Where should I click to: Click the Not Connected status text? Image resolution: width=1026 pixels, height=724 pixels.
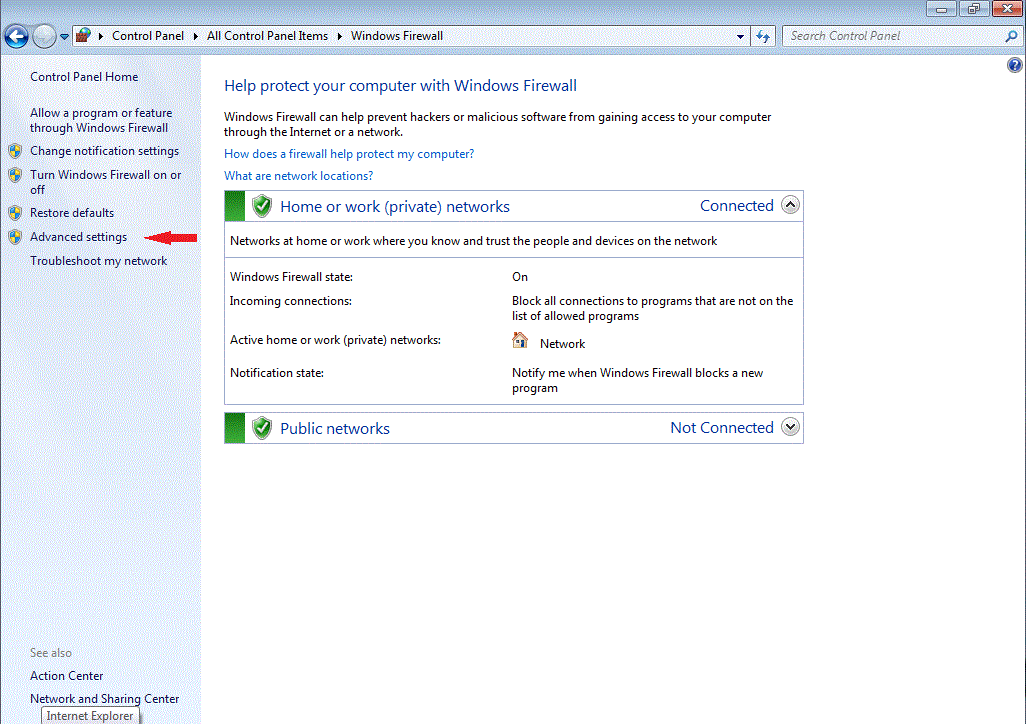click(x=722, y=427)
